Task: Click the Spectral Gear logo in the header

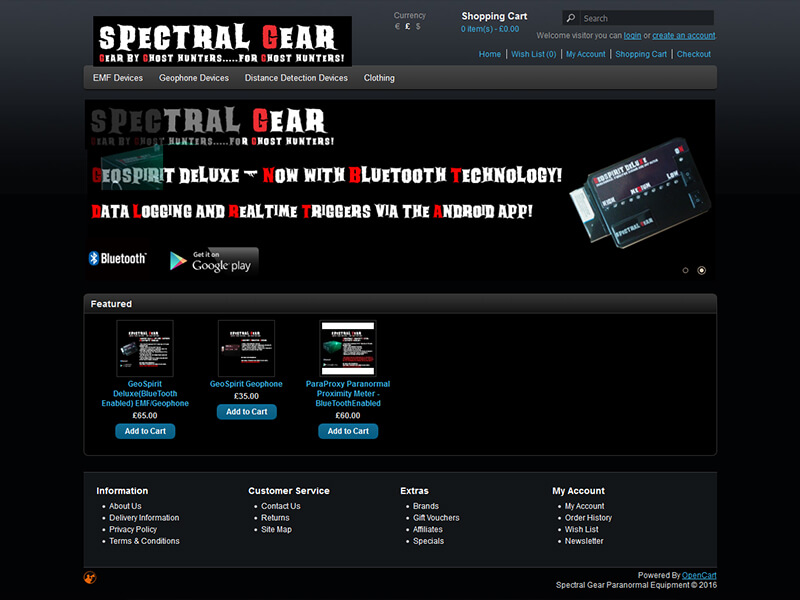Action: 222,41
